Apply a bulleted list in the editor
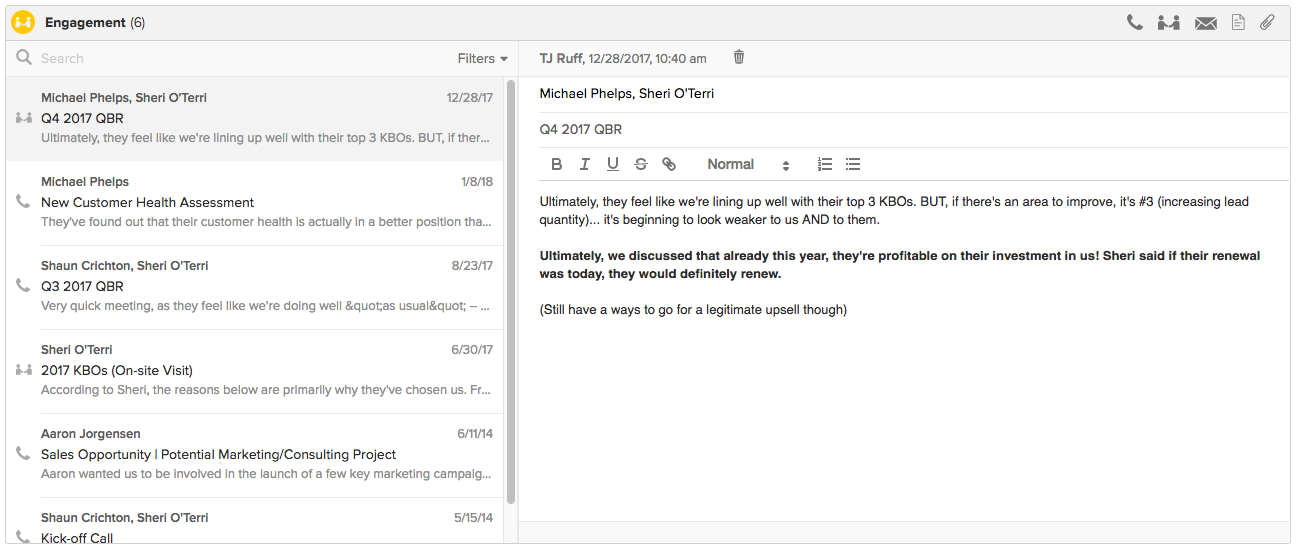This screenshot has height=549, width=1298. point(853,164)
